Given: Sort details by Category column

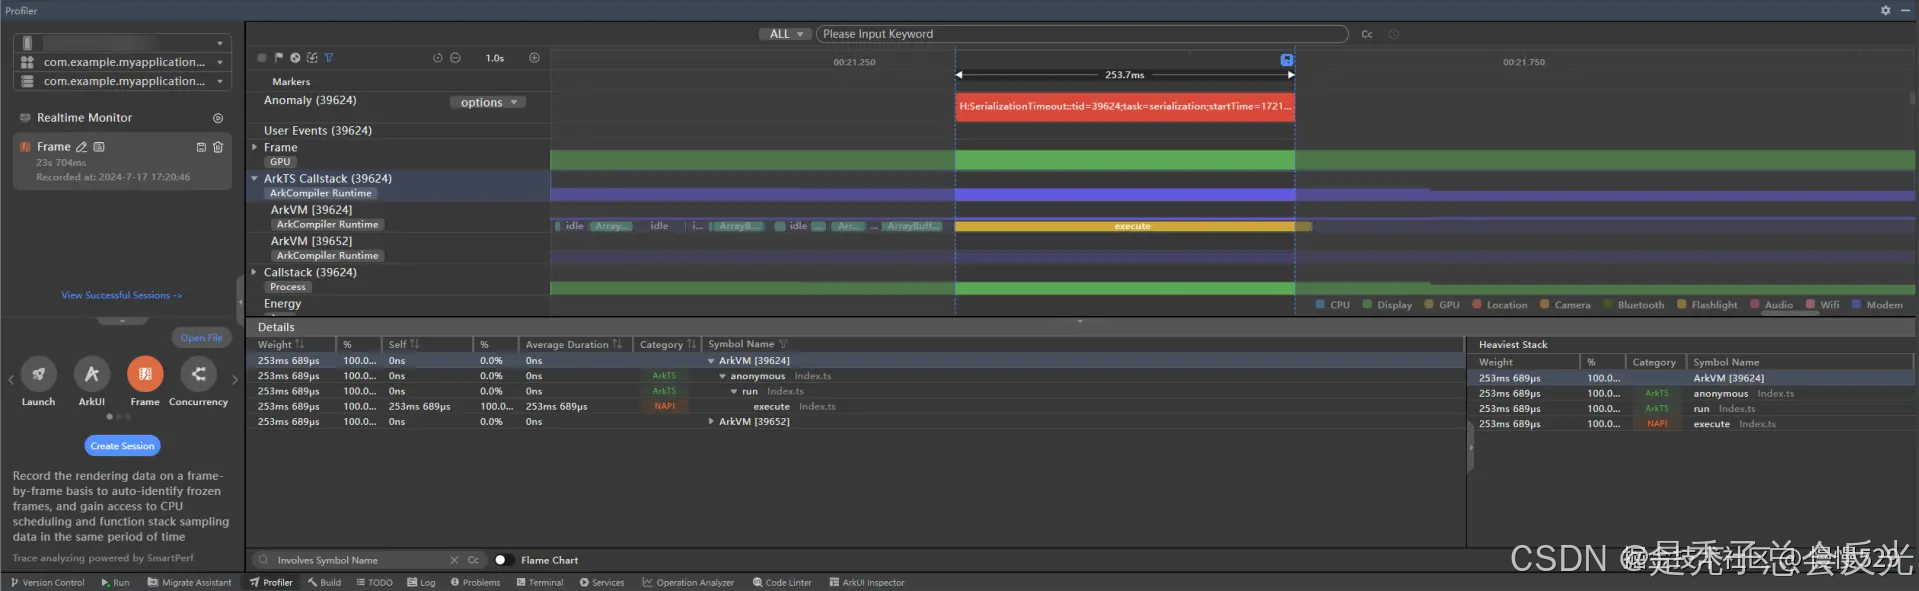Looking at the screenshot, I should click(667, 344).
